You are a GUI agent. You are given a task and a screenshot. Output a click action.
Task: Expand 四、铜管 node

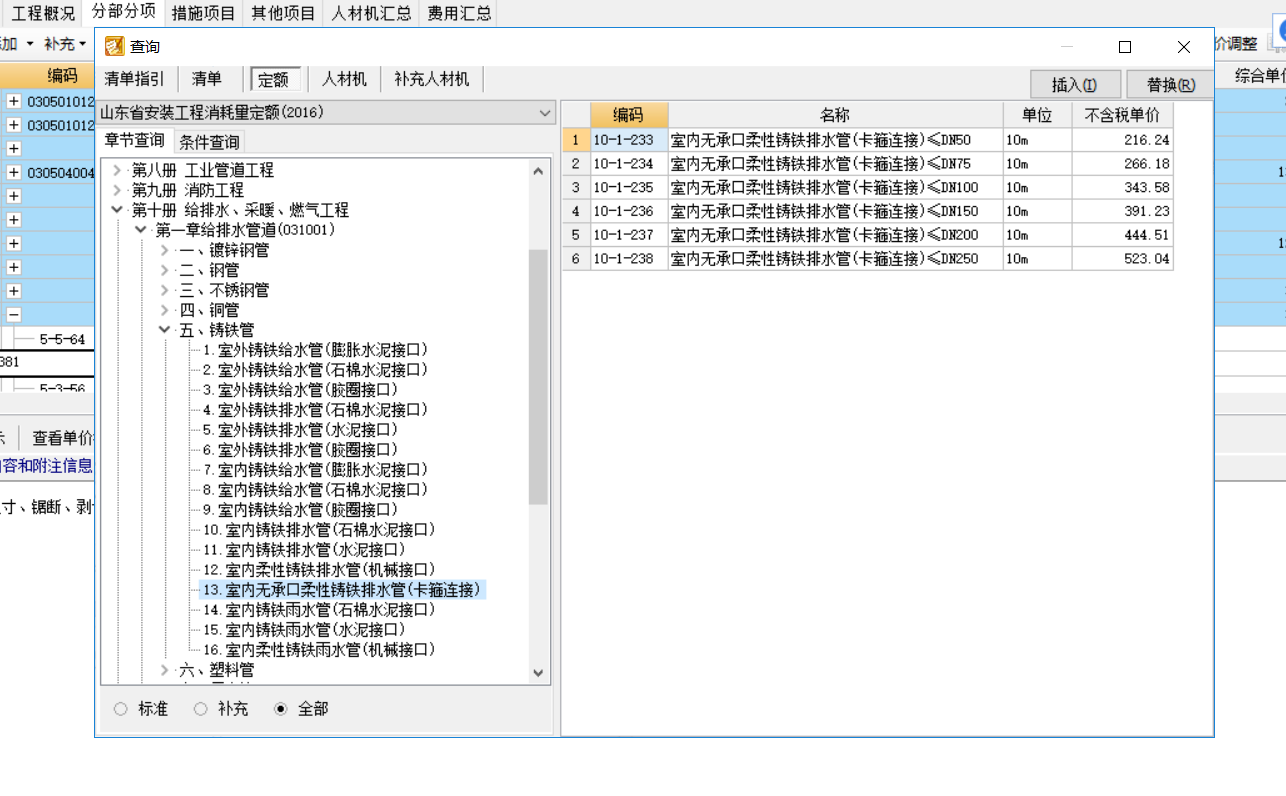164,310
